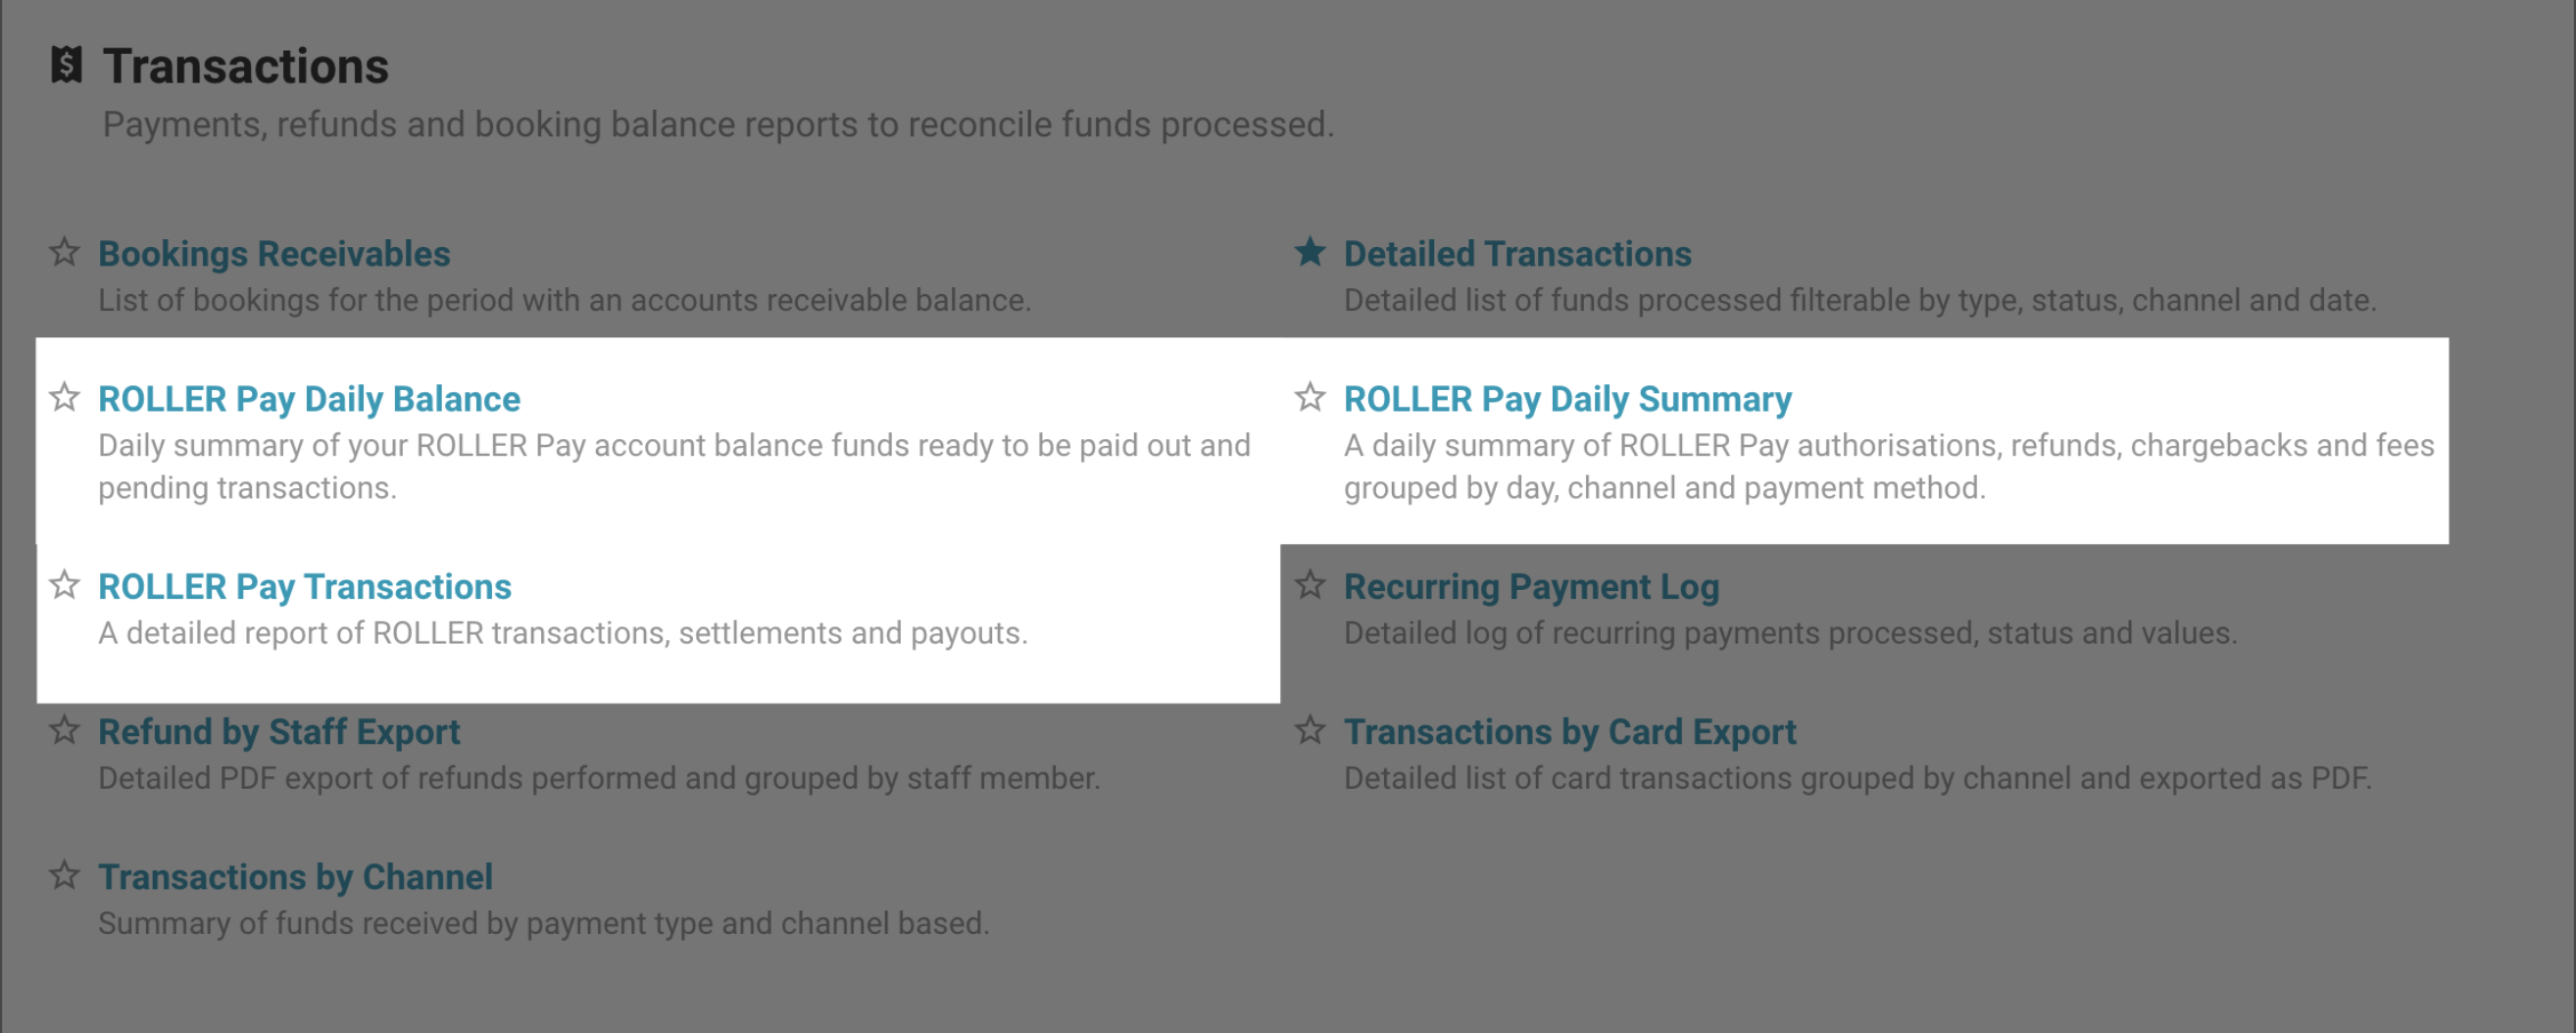Open the Refund by Staff Export report

(279, 732)
